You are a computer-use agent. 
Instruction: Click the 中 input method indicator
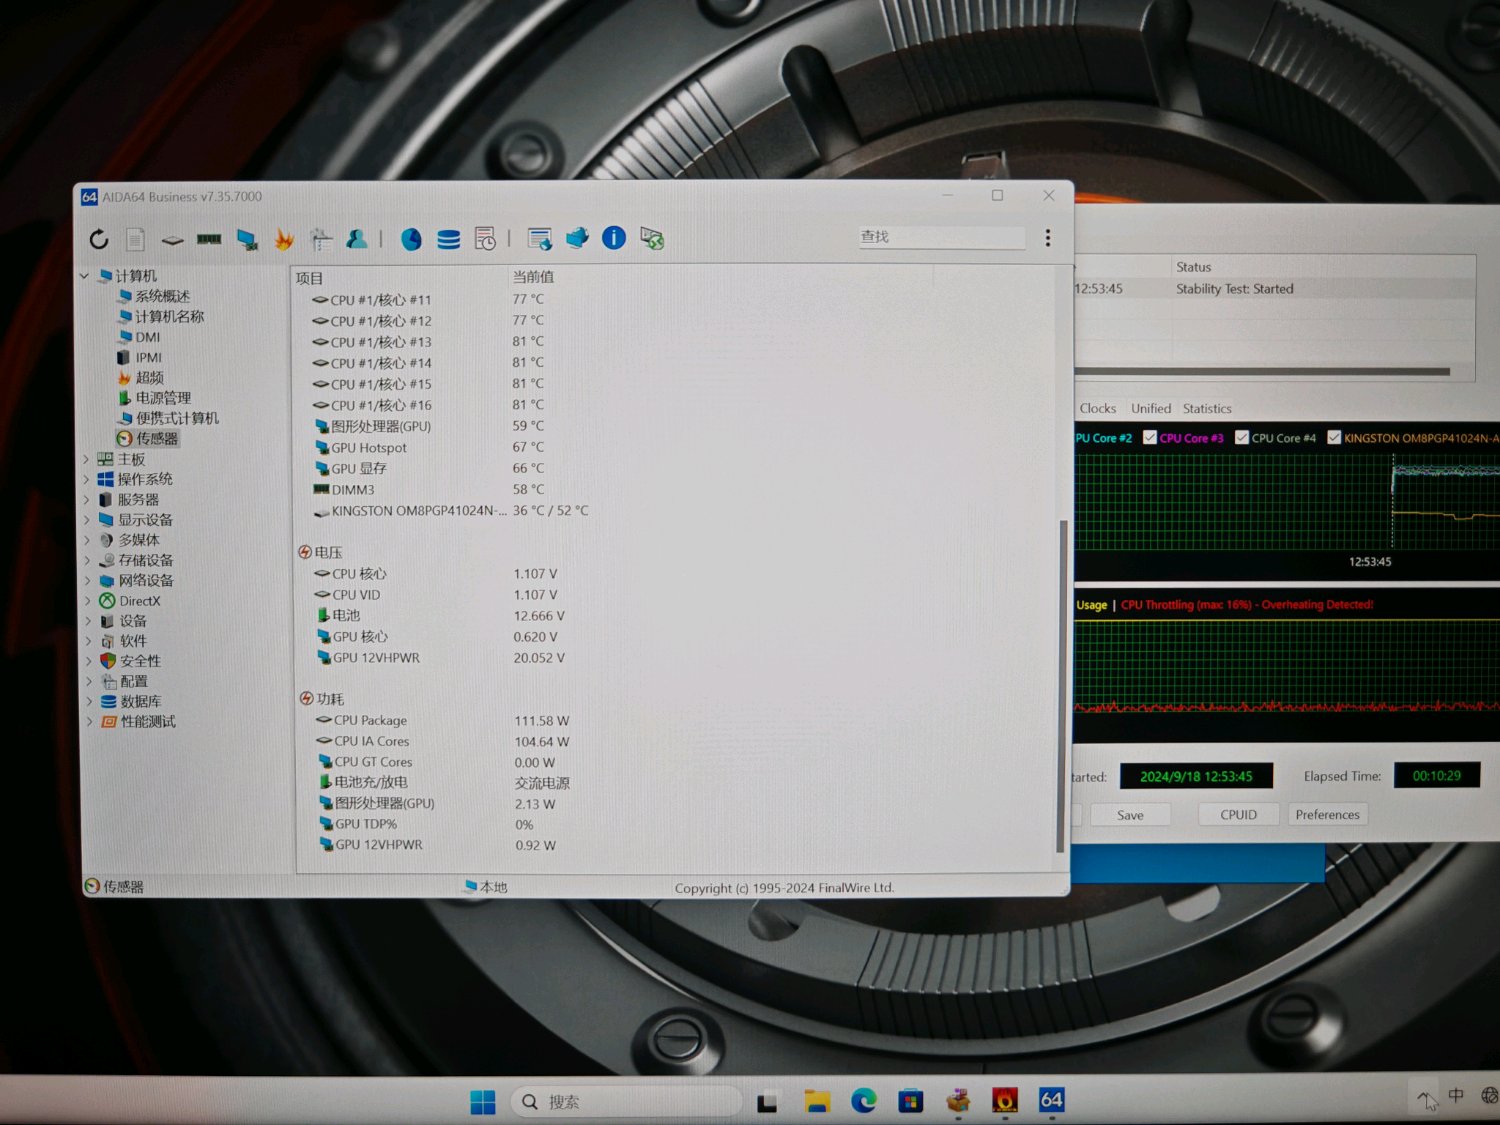coord(1456,1096)
